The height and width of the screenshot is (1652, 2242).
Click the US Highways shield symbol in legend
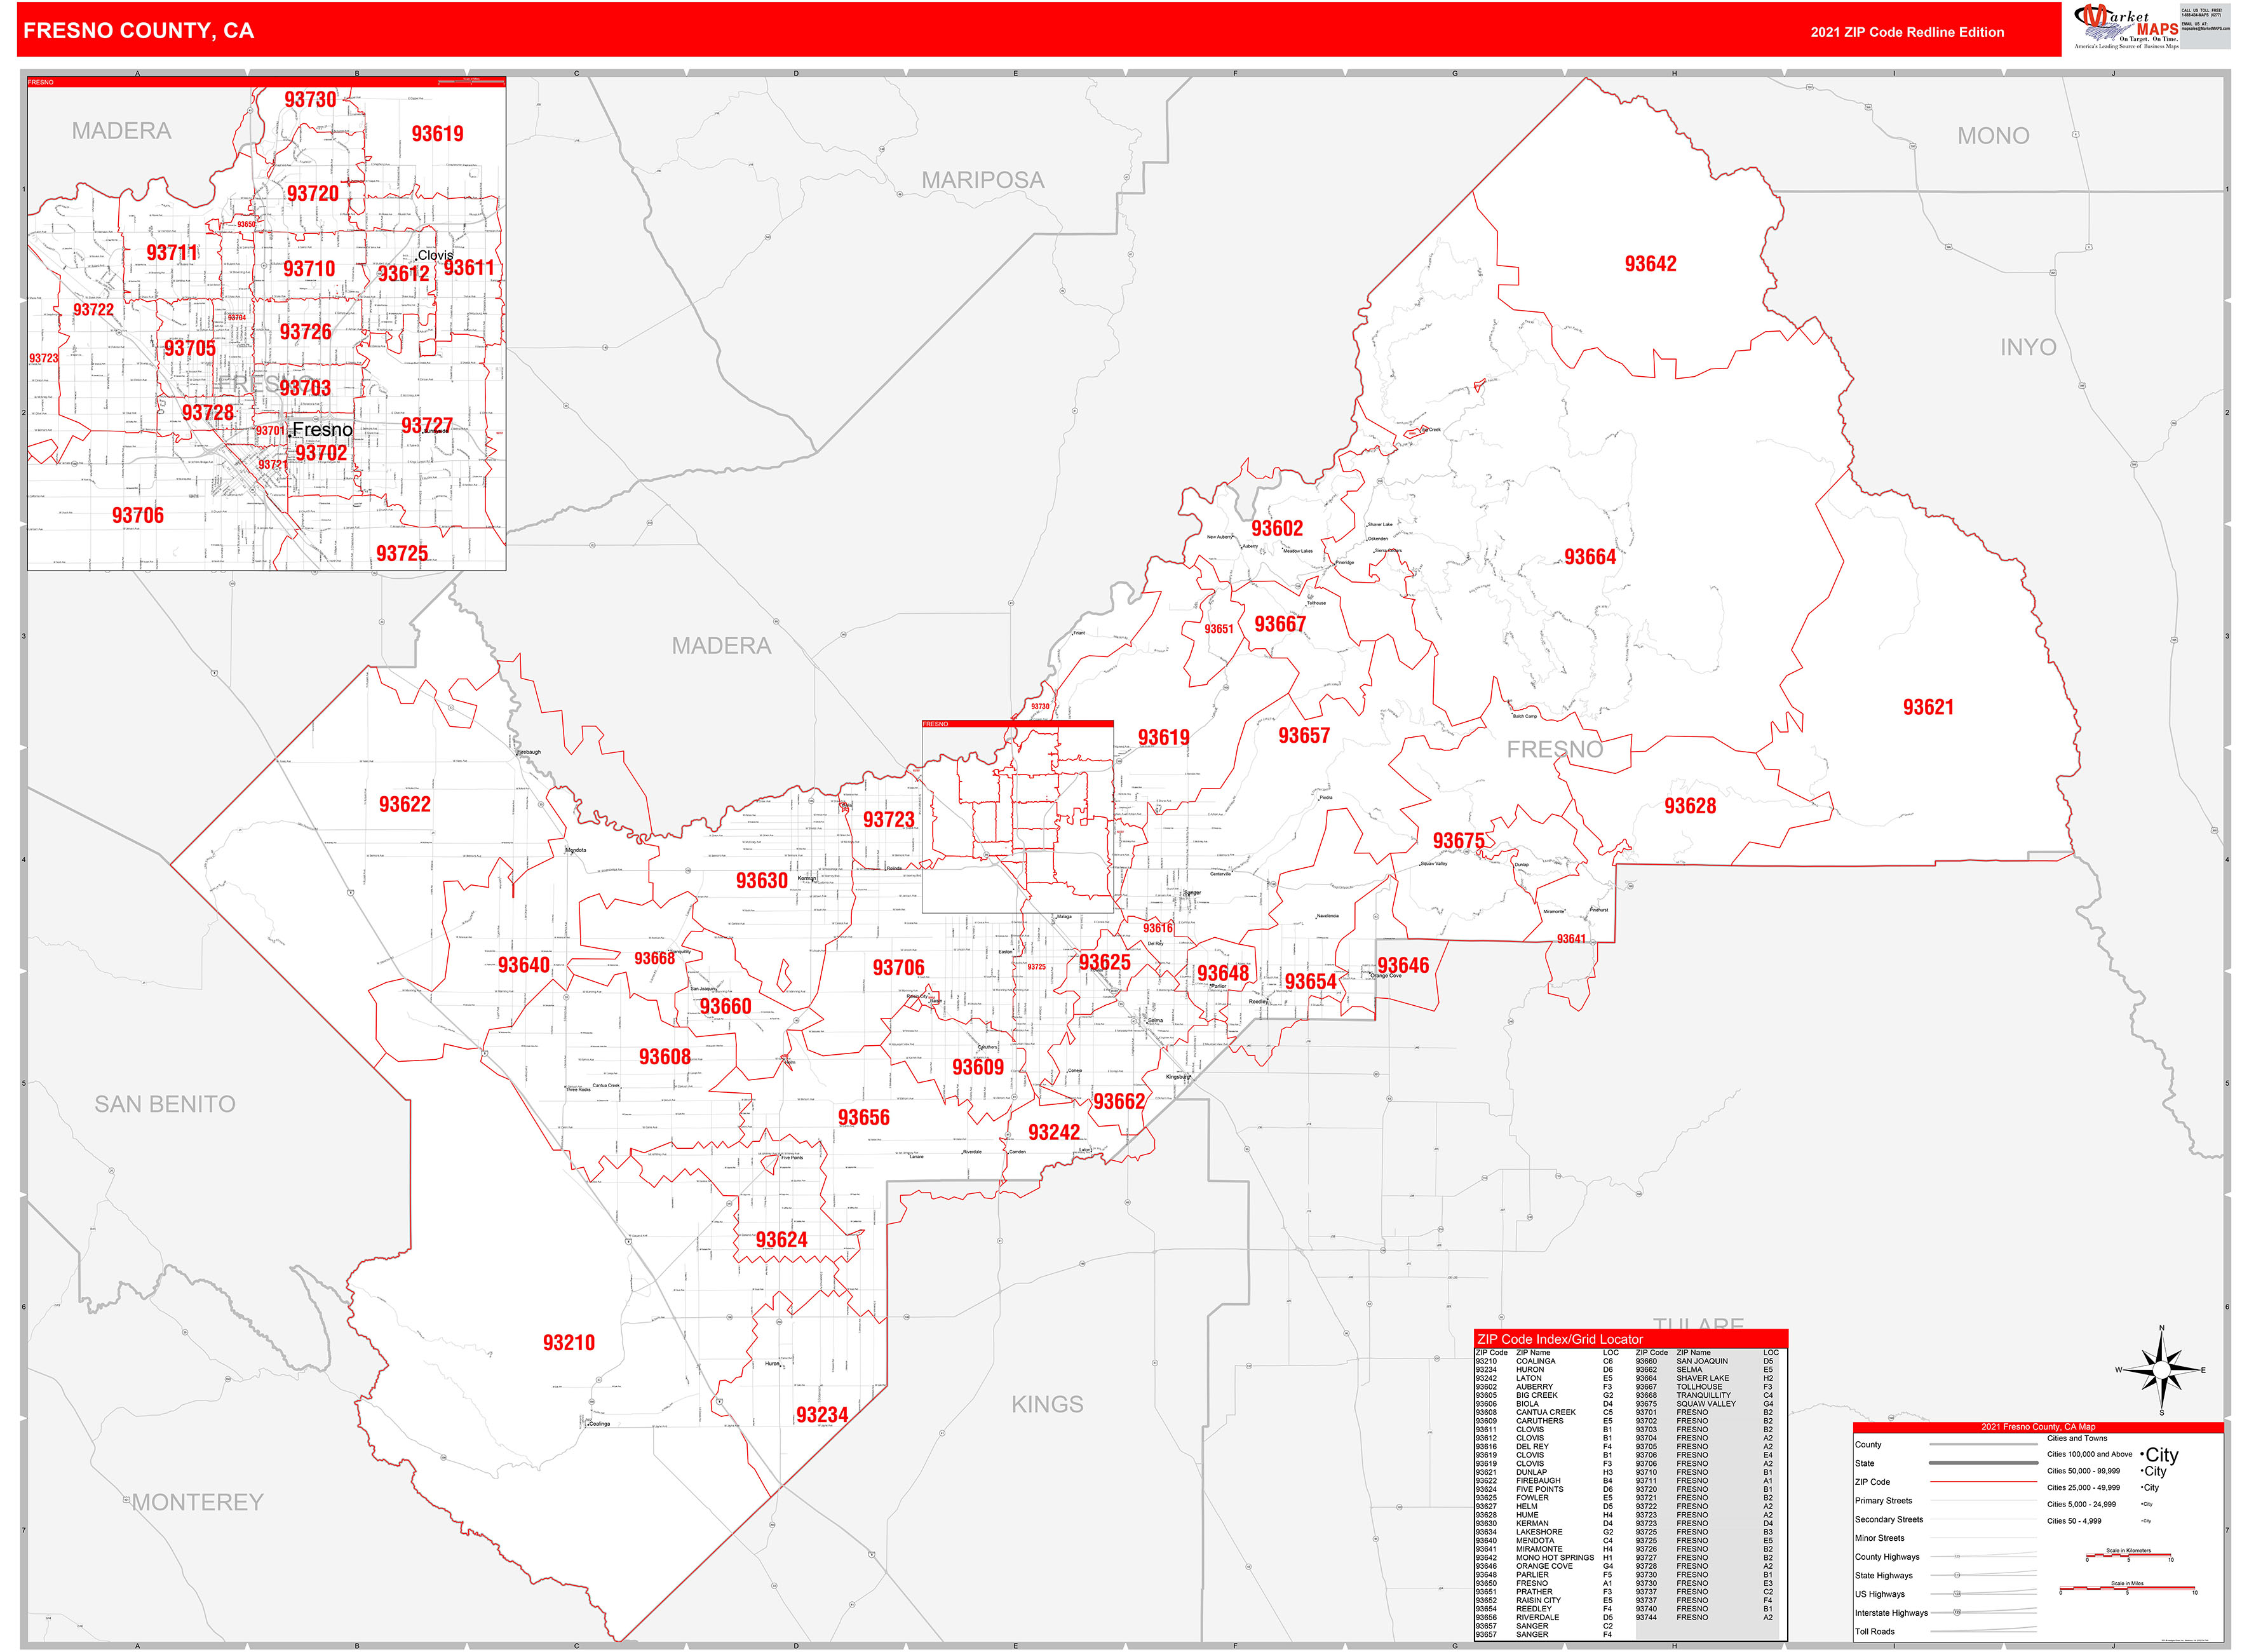(x=1957, y=1593)
